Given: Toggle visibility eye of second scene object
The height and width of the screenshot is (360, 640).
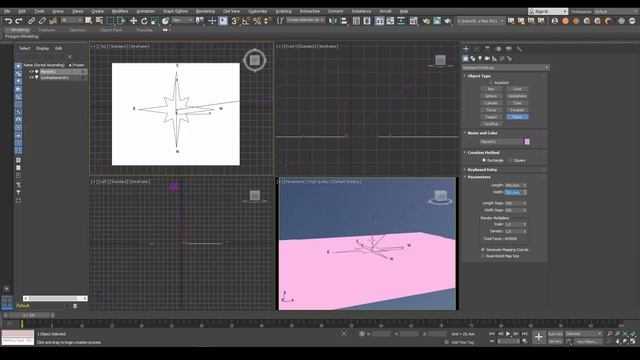Looking at the screenshot, I should (x=31, y=77).
